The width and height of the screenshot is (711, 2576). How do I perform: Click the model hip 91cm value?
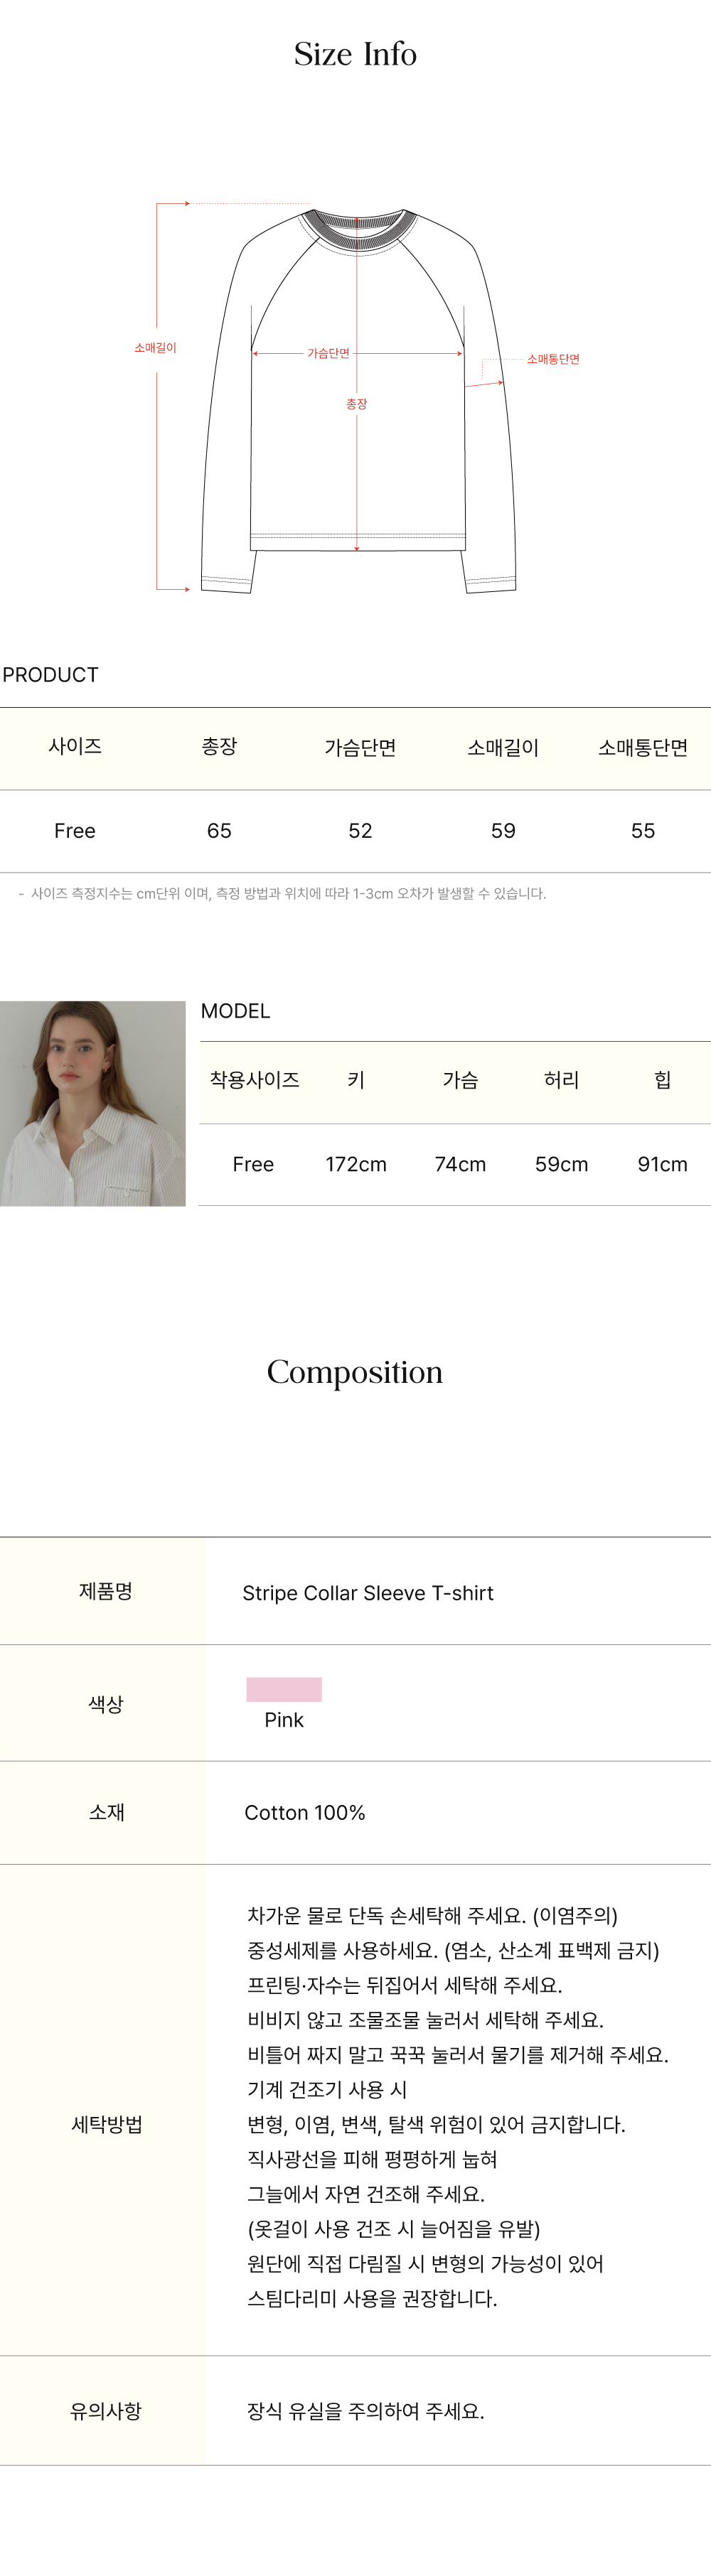tap(662, 1164)
